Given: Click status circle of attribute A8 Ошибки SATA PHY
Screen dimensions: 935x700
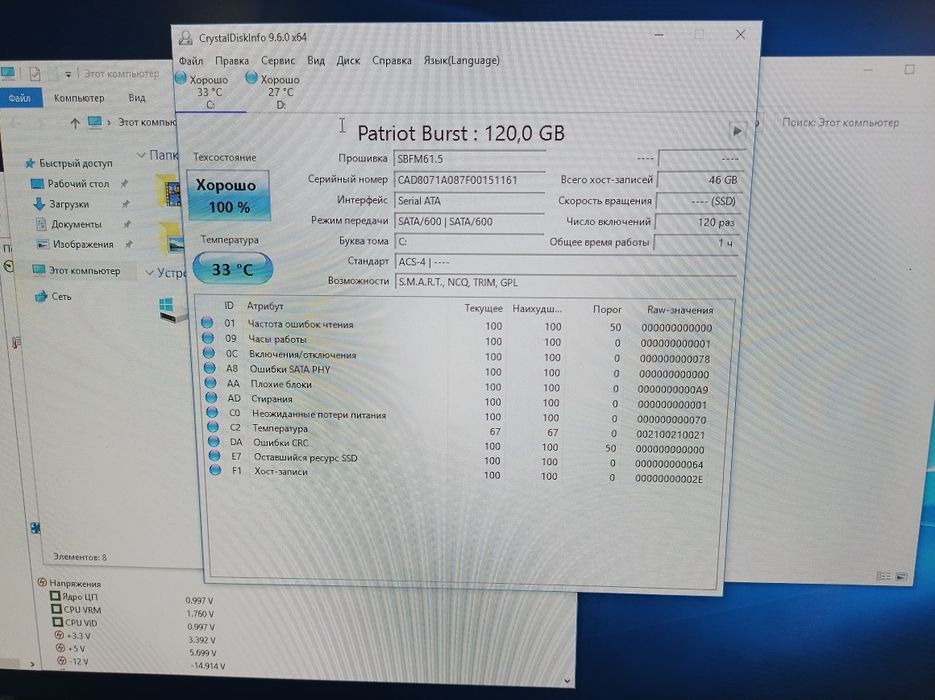Looking at the screenshot, I should pos(210,368).
